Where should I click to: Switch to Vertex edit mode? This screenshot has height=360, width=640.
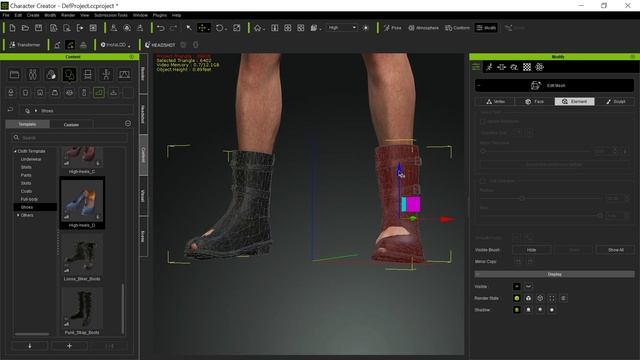pos(495,101)
